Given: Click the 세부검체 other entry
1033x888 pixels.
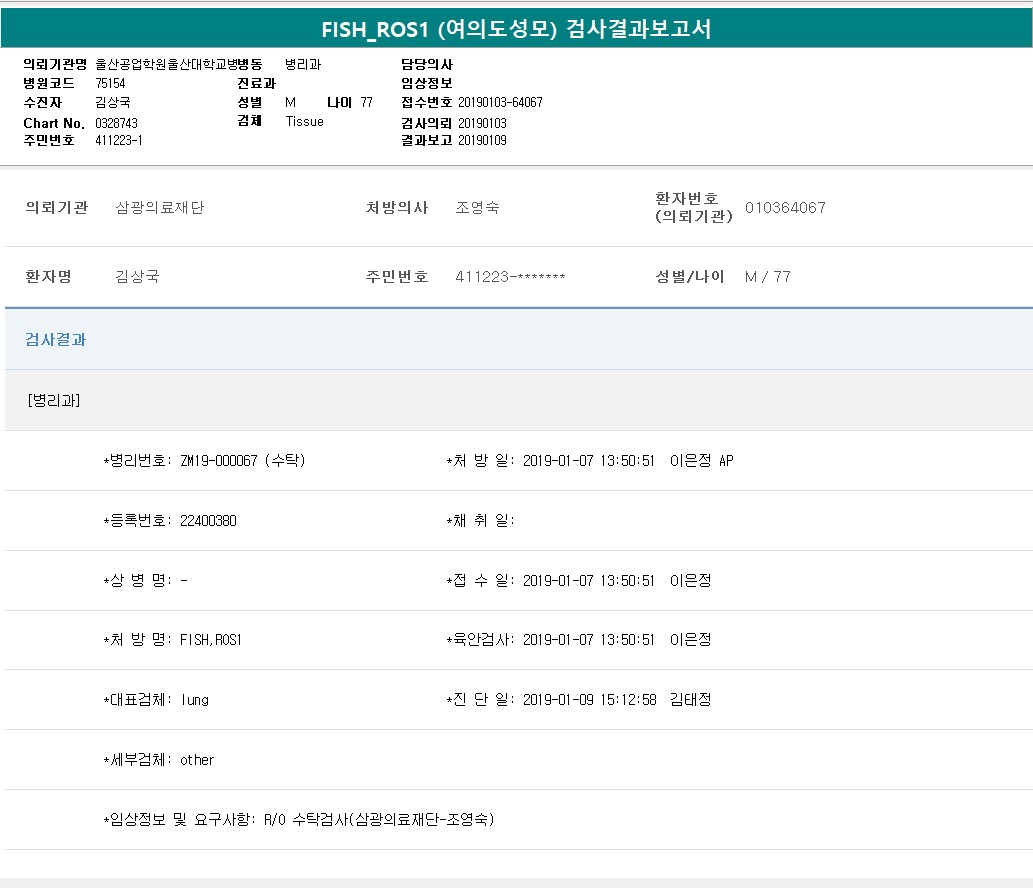Looking at the screenshot, I should (x=197, y=760).
